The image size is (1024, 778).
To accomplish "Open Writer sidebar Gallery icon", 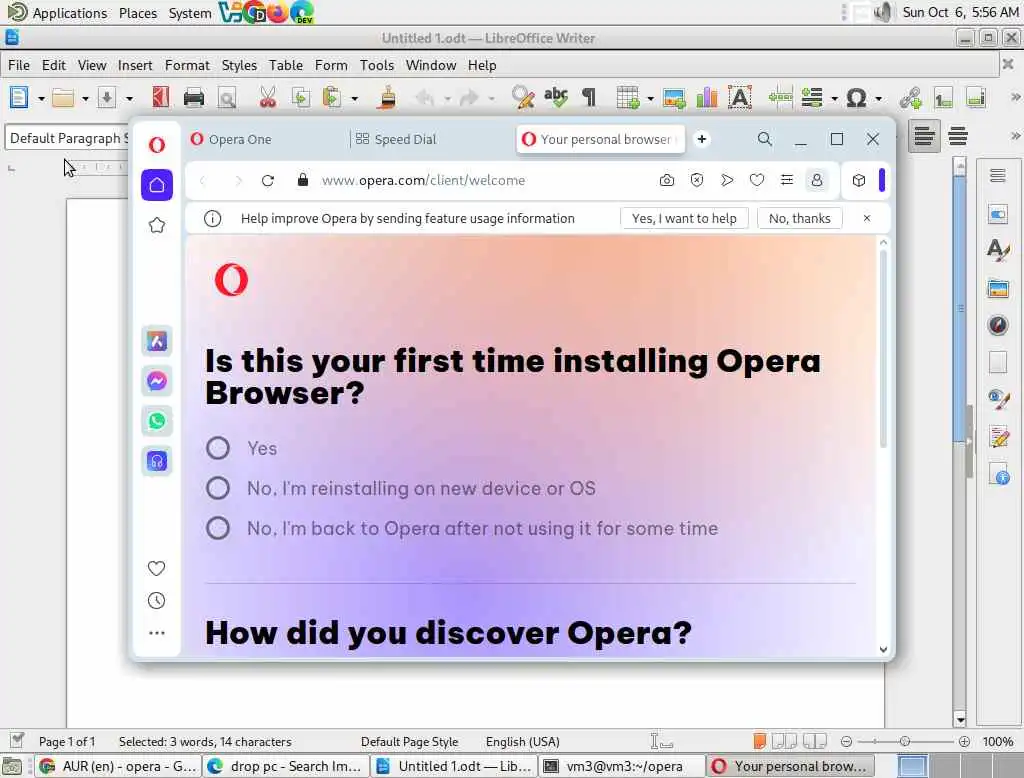I will [x=998, y=288].
